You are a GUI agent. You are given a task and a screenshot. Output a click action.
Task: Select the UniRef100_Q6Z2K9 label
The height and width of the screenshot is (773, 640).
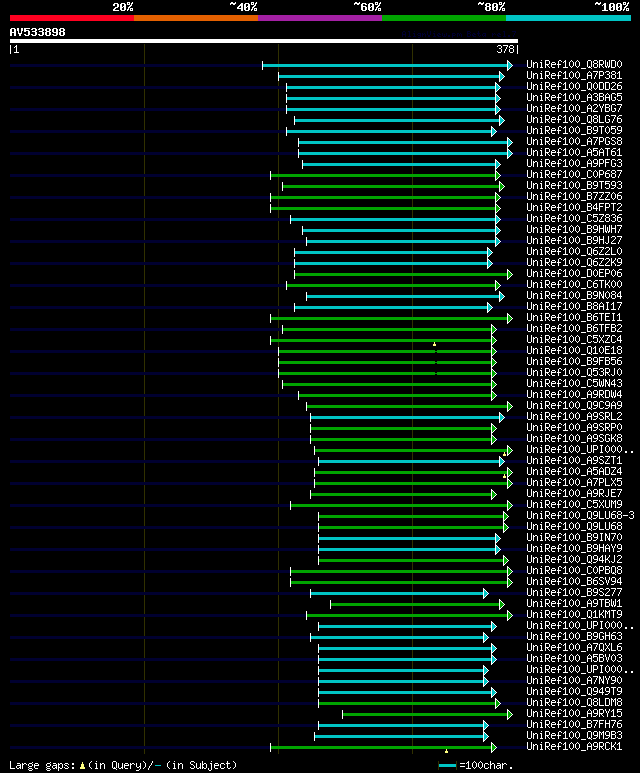tap(574, 263)
